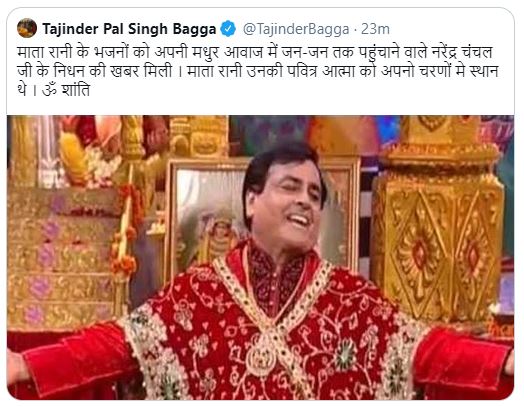Open the 23m timestamp permalink

click(375, 29)
